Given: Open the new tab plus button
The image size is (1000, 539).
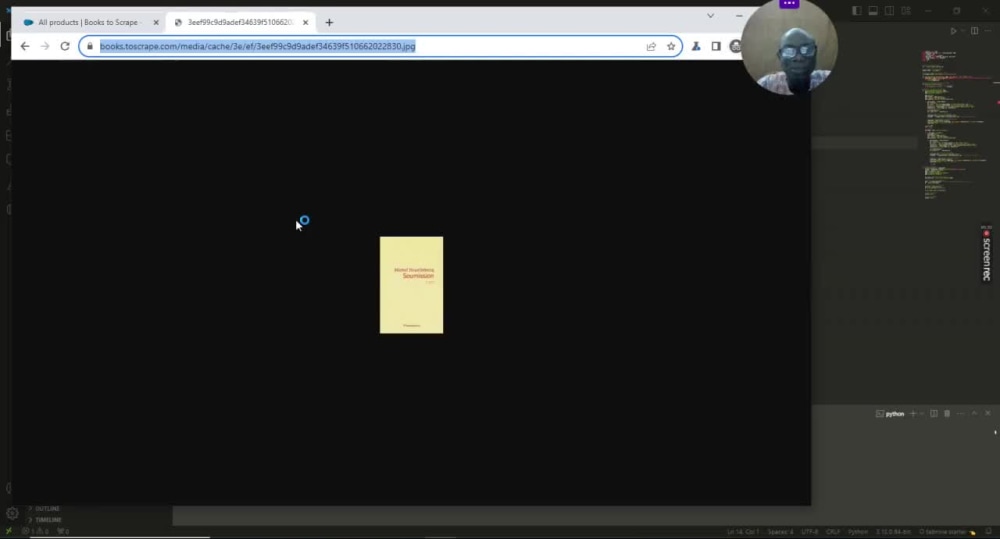Looking at the screenshot, I should 329,22.
